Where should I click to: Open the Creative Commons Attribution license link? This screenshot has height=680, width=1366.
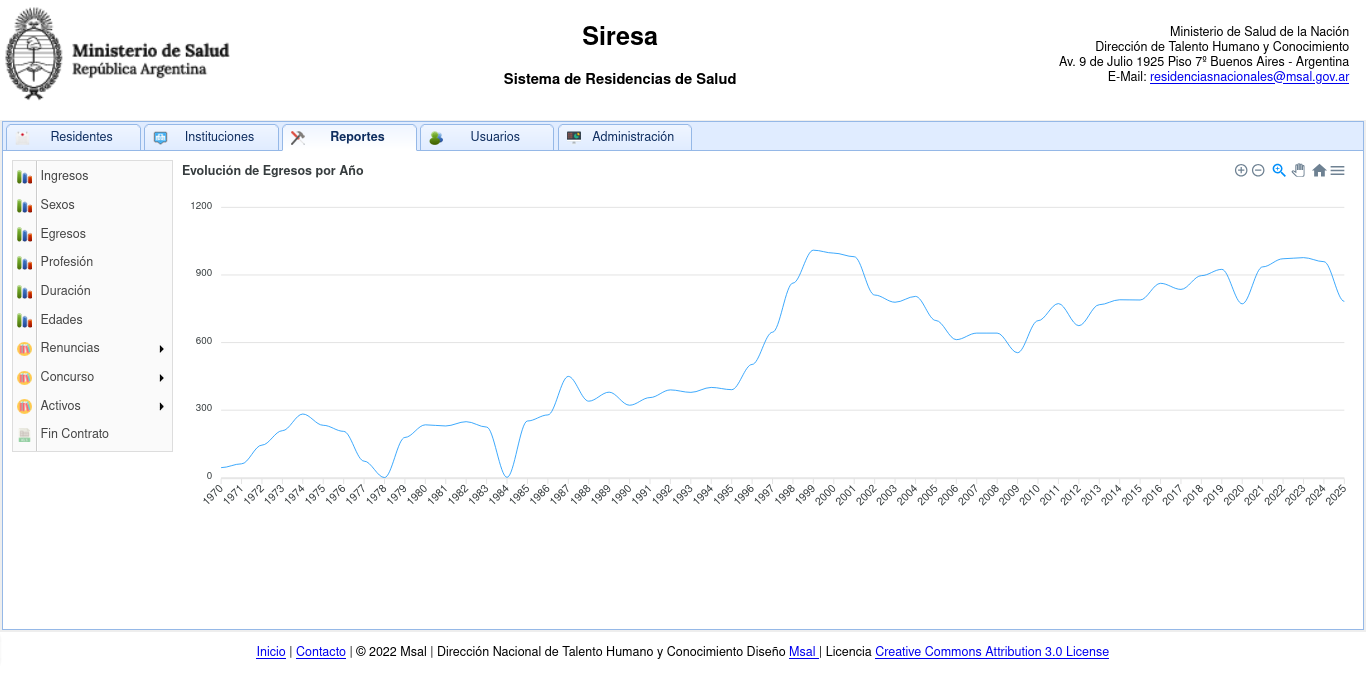coord(991,652)
